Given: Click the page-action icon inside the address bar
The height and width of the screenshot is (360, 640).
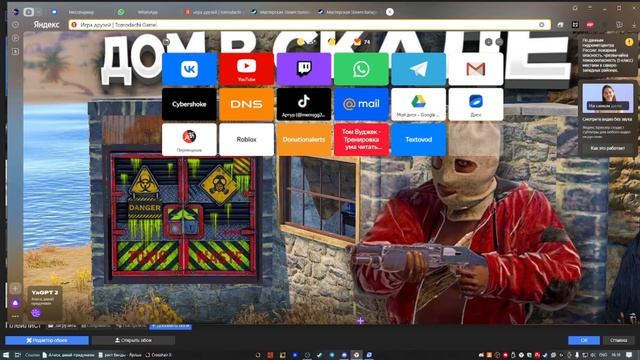Looking at the screenshot, I should click(x=542, y=25).
